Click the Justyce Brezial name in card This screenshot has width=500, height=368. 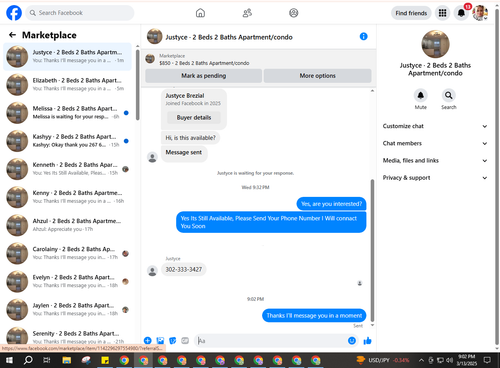185,95
